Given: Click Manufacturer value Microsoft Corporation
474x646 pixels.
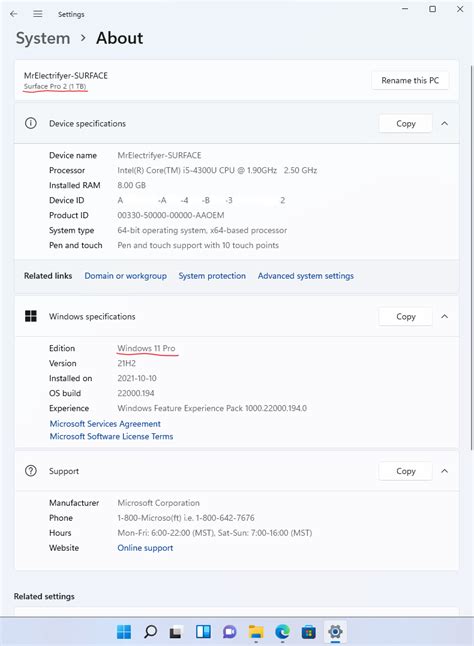Looking at the screenshot, I should pyautogui.click(x=158, y=503).
